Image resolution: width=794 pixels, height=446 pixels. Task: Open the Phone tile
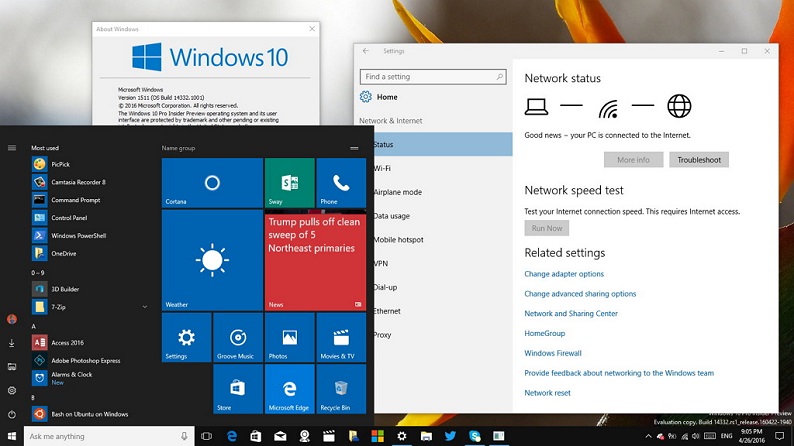341,183
